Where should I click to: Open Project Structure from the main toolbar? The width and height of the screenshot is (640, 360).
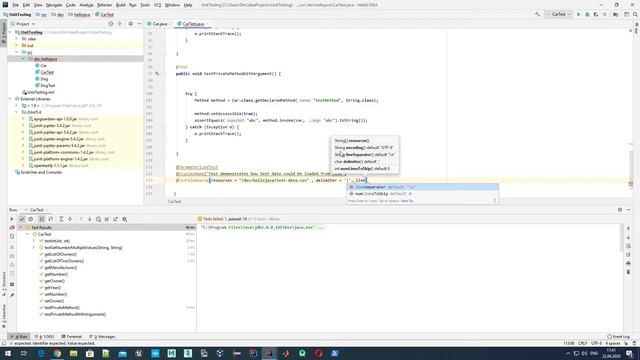click(616, 14)
